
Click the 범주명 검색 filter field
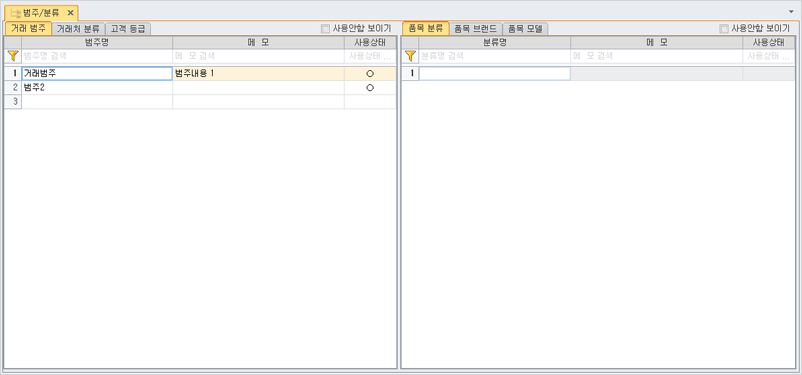coord(97,56)
